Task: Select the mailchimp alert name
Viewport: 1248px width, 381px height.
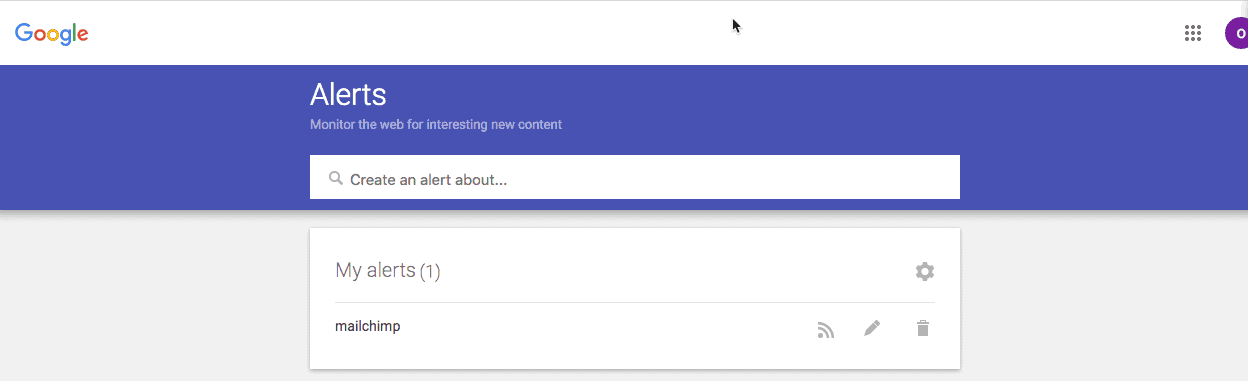Action: pos(368,326)
